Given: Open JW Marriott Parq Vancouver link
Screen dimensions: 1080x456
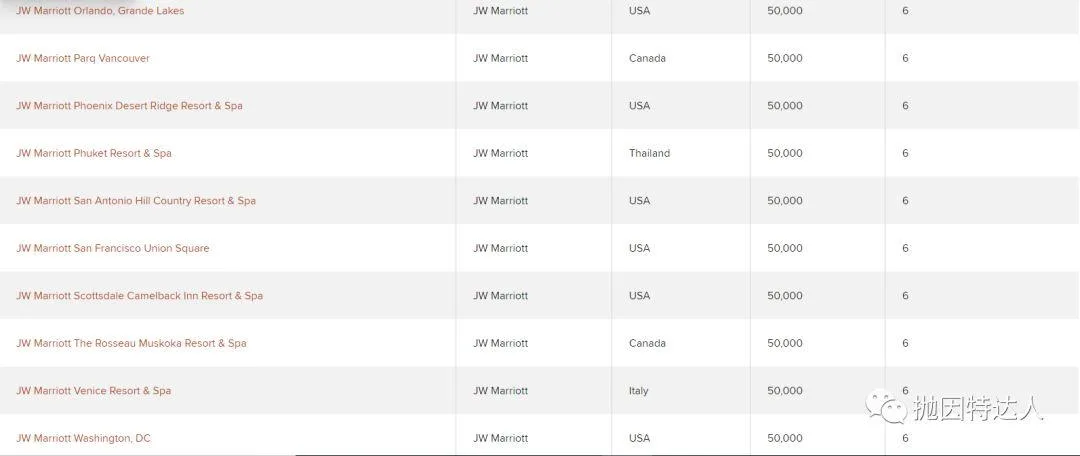Looking at the screenshot, I should tap(83, 59).
